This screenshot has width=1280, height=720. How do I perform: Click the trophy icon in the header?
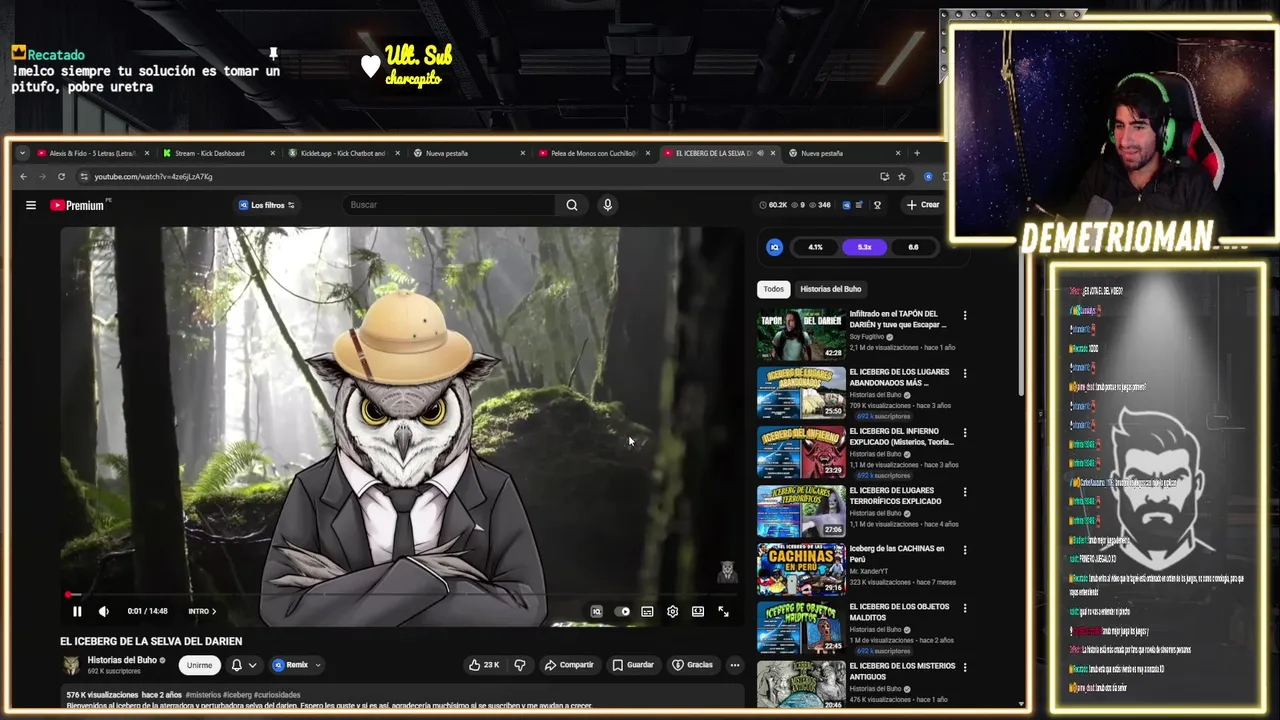[x=877, y=205]
